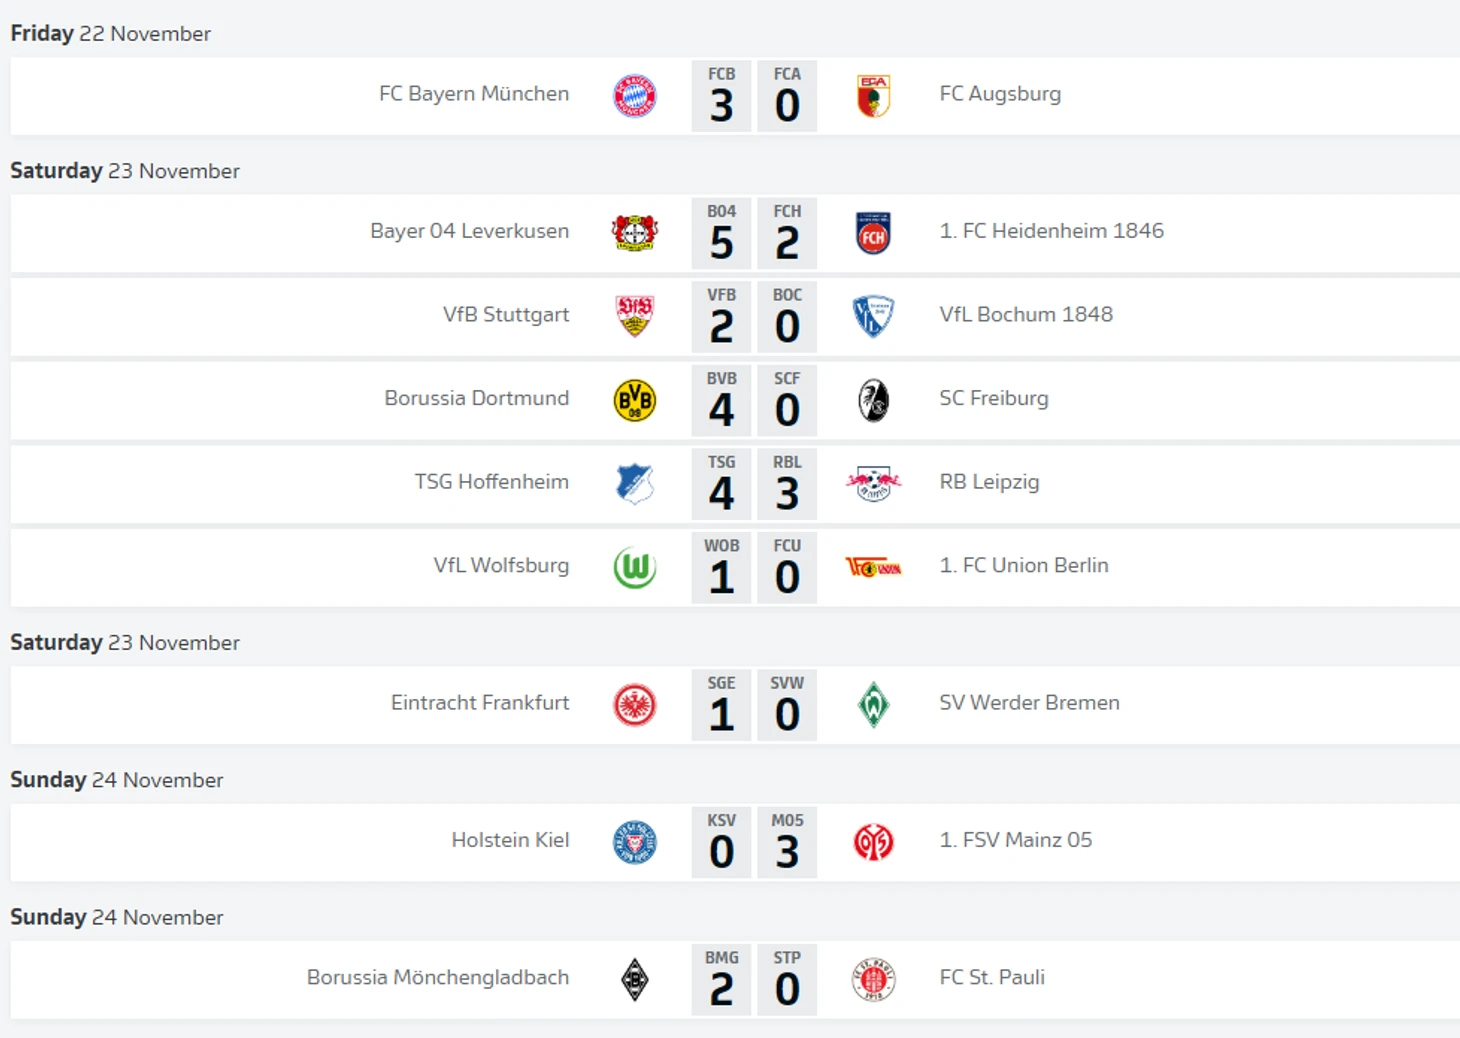Open the Kiel versus Mainz 0–3 result
Screen dimensions: 1460x1038
click(x=754, y=842)
